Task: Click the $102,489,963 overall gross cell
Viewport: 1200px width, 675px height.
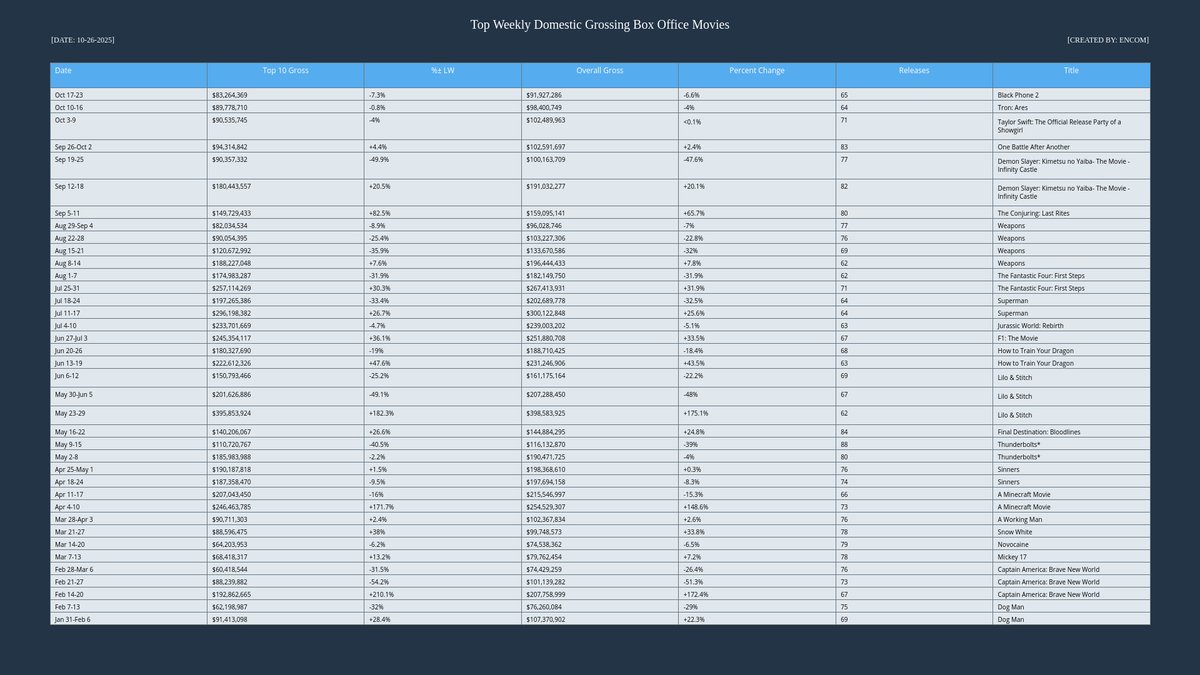Action: click(600, 126)
